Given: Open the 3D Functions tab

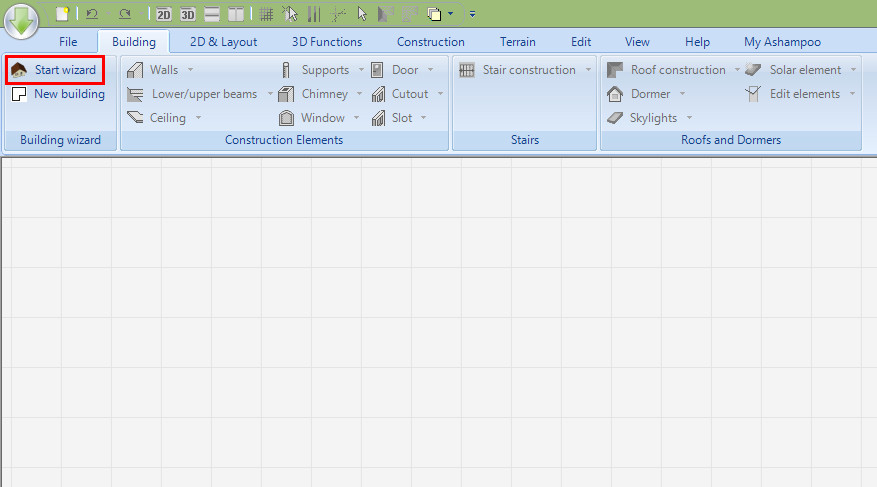Looking at the screenshot, I should point(327,42).
